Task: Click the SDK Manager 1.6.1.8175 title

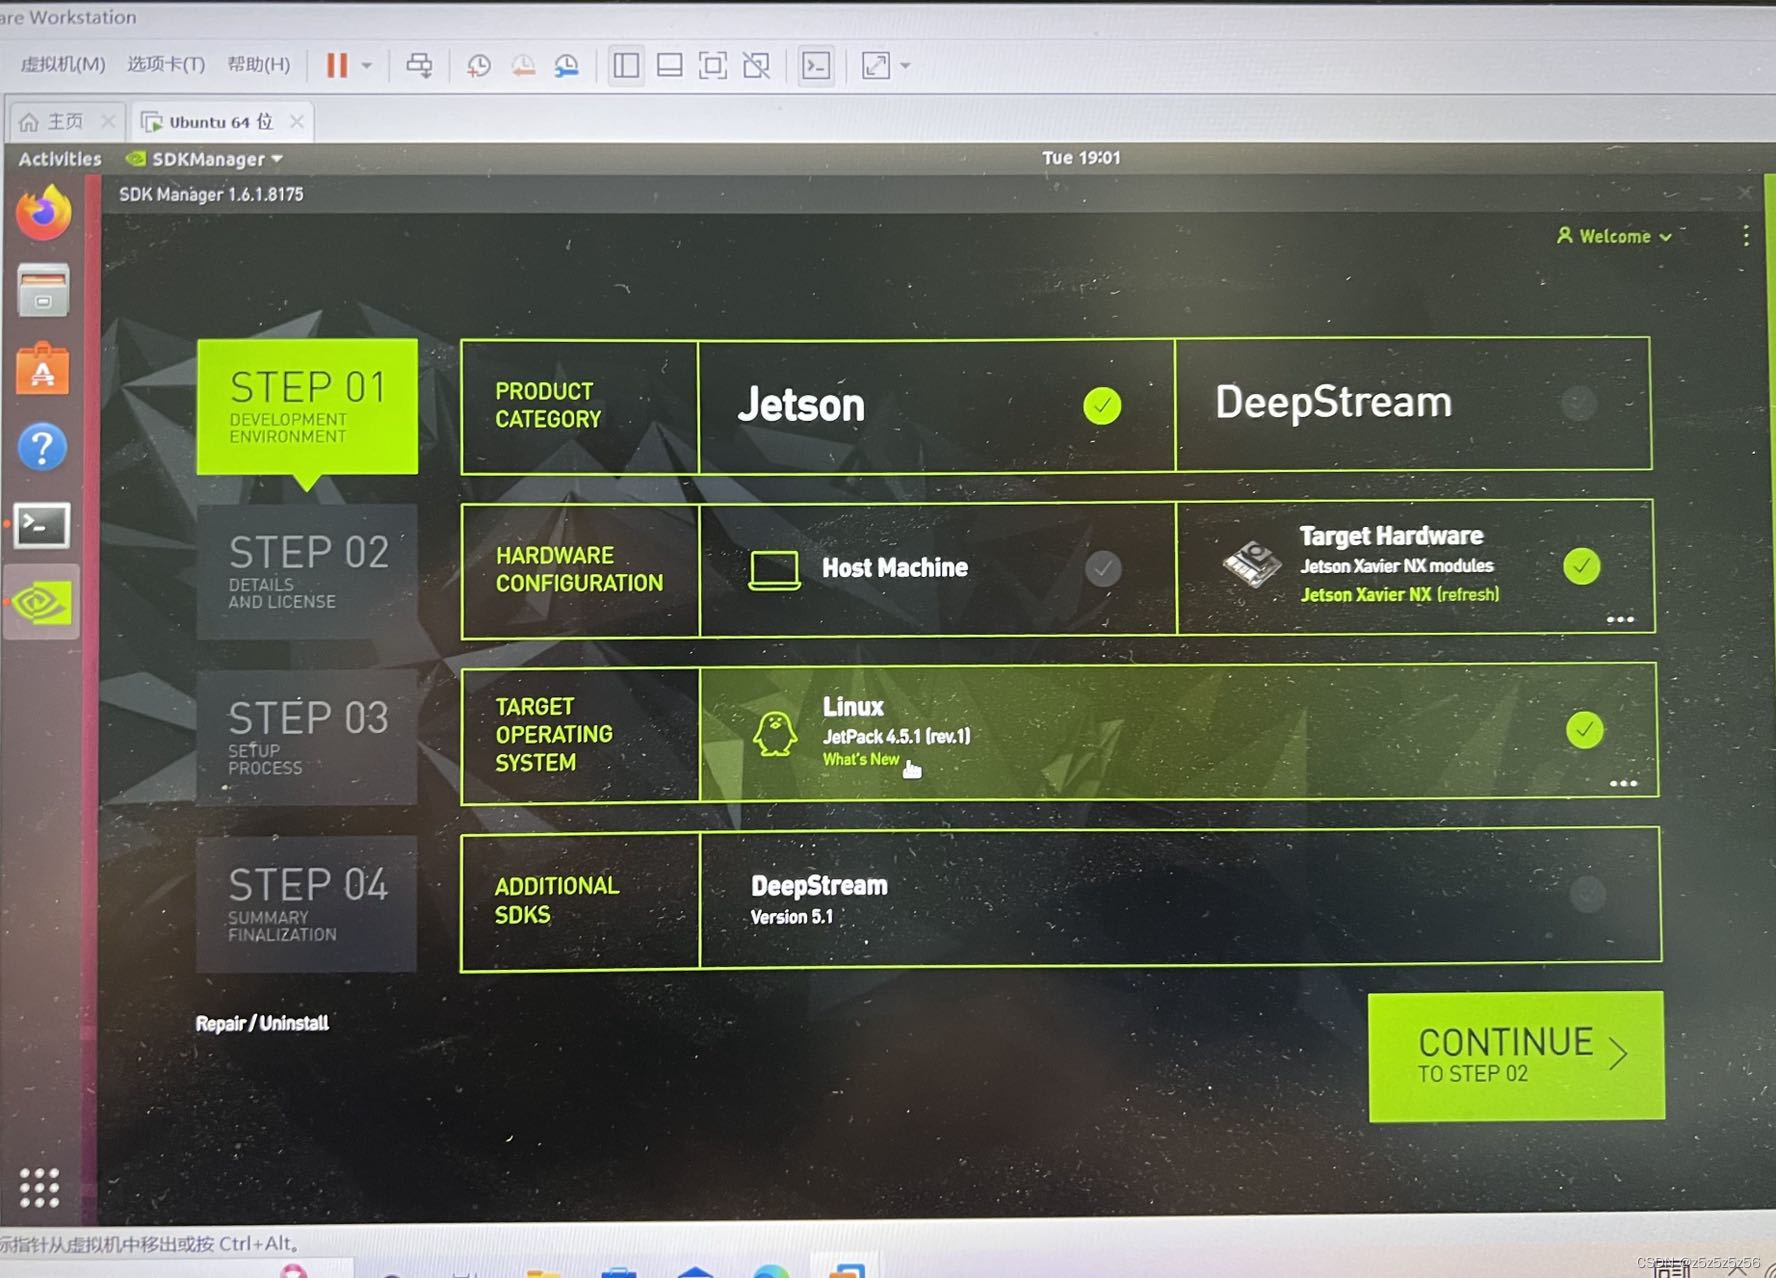Action: tap(211, 194)
